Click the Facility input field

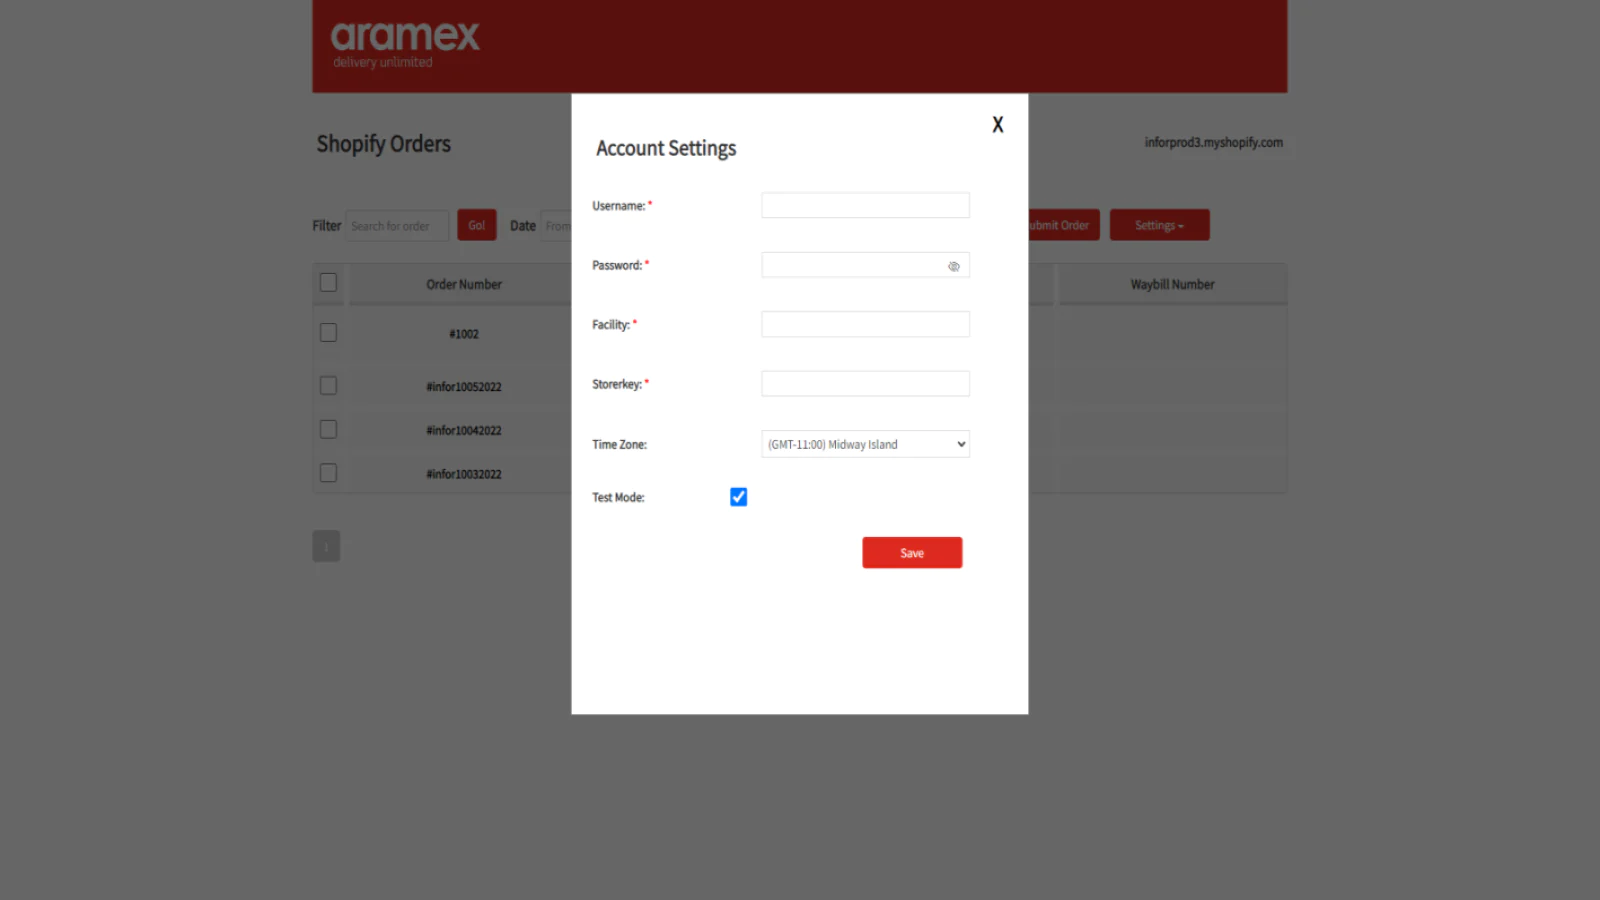coord(865,323)
